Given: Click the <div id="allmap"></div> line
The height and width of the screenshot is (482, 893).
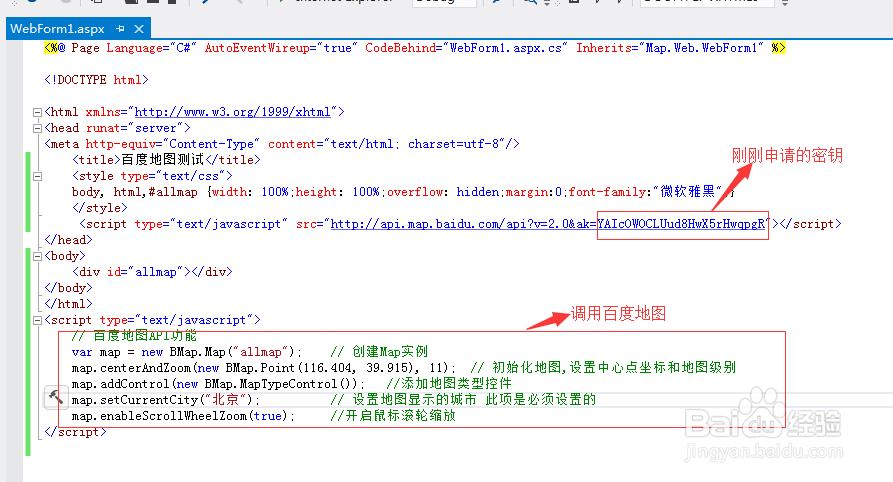Looking at the screenshot, I should click(153, 272).
